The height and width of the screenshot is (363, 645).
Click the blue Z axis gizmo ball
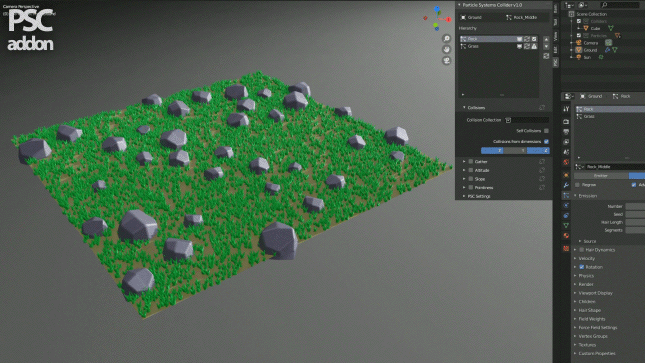click(x=437, y=9)
